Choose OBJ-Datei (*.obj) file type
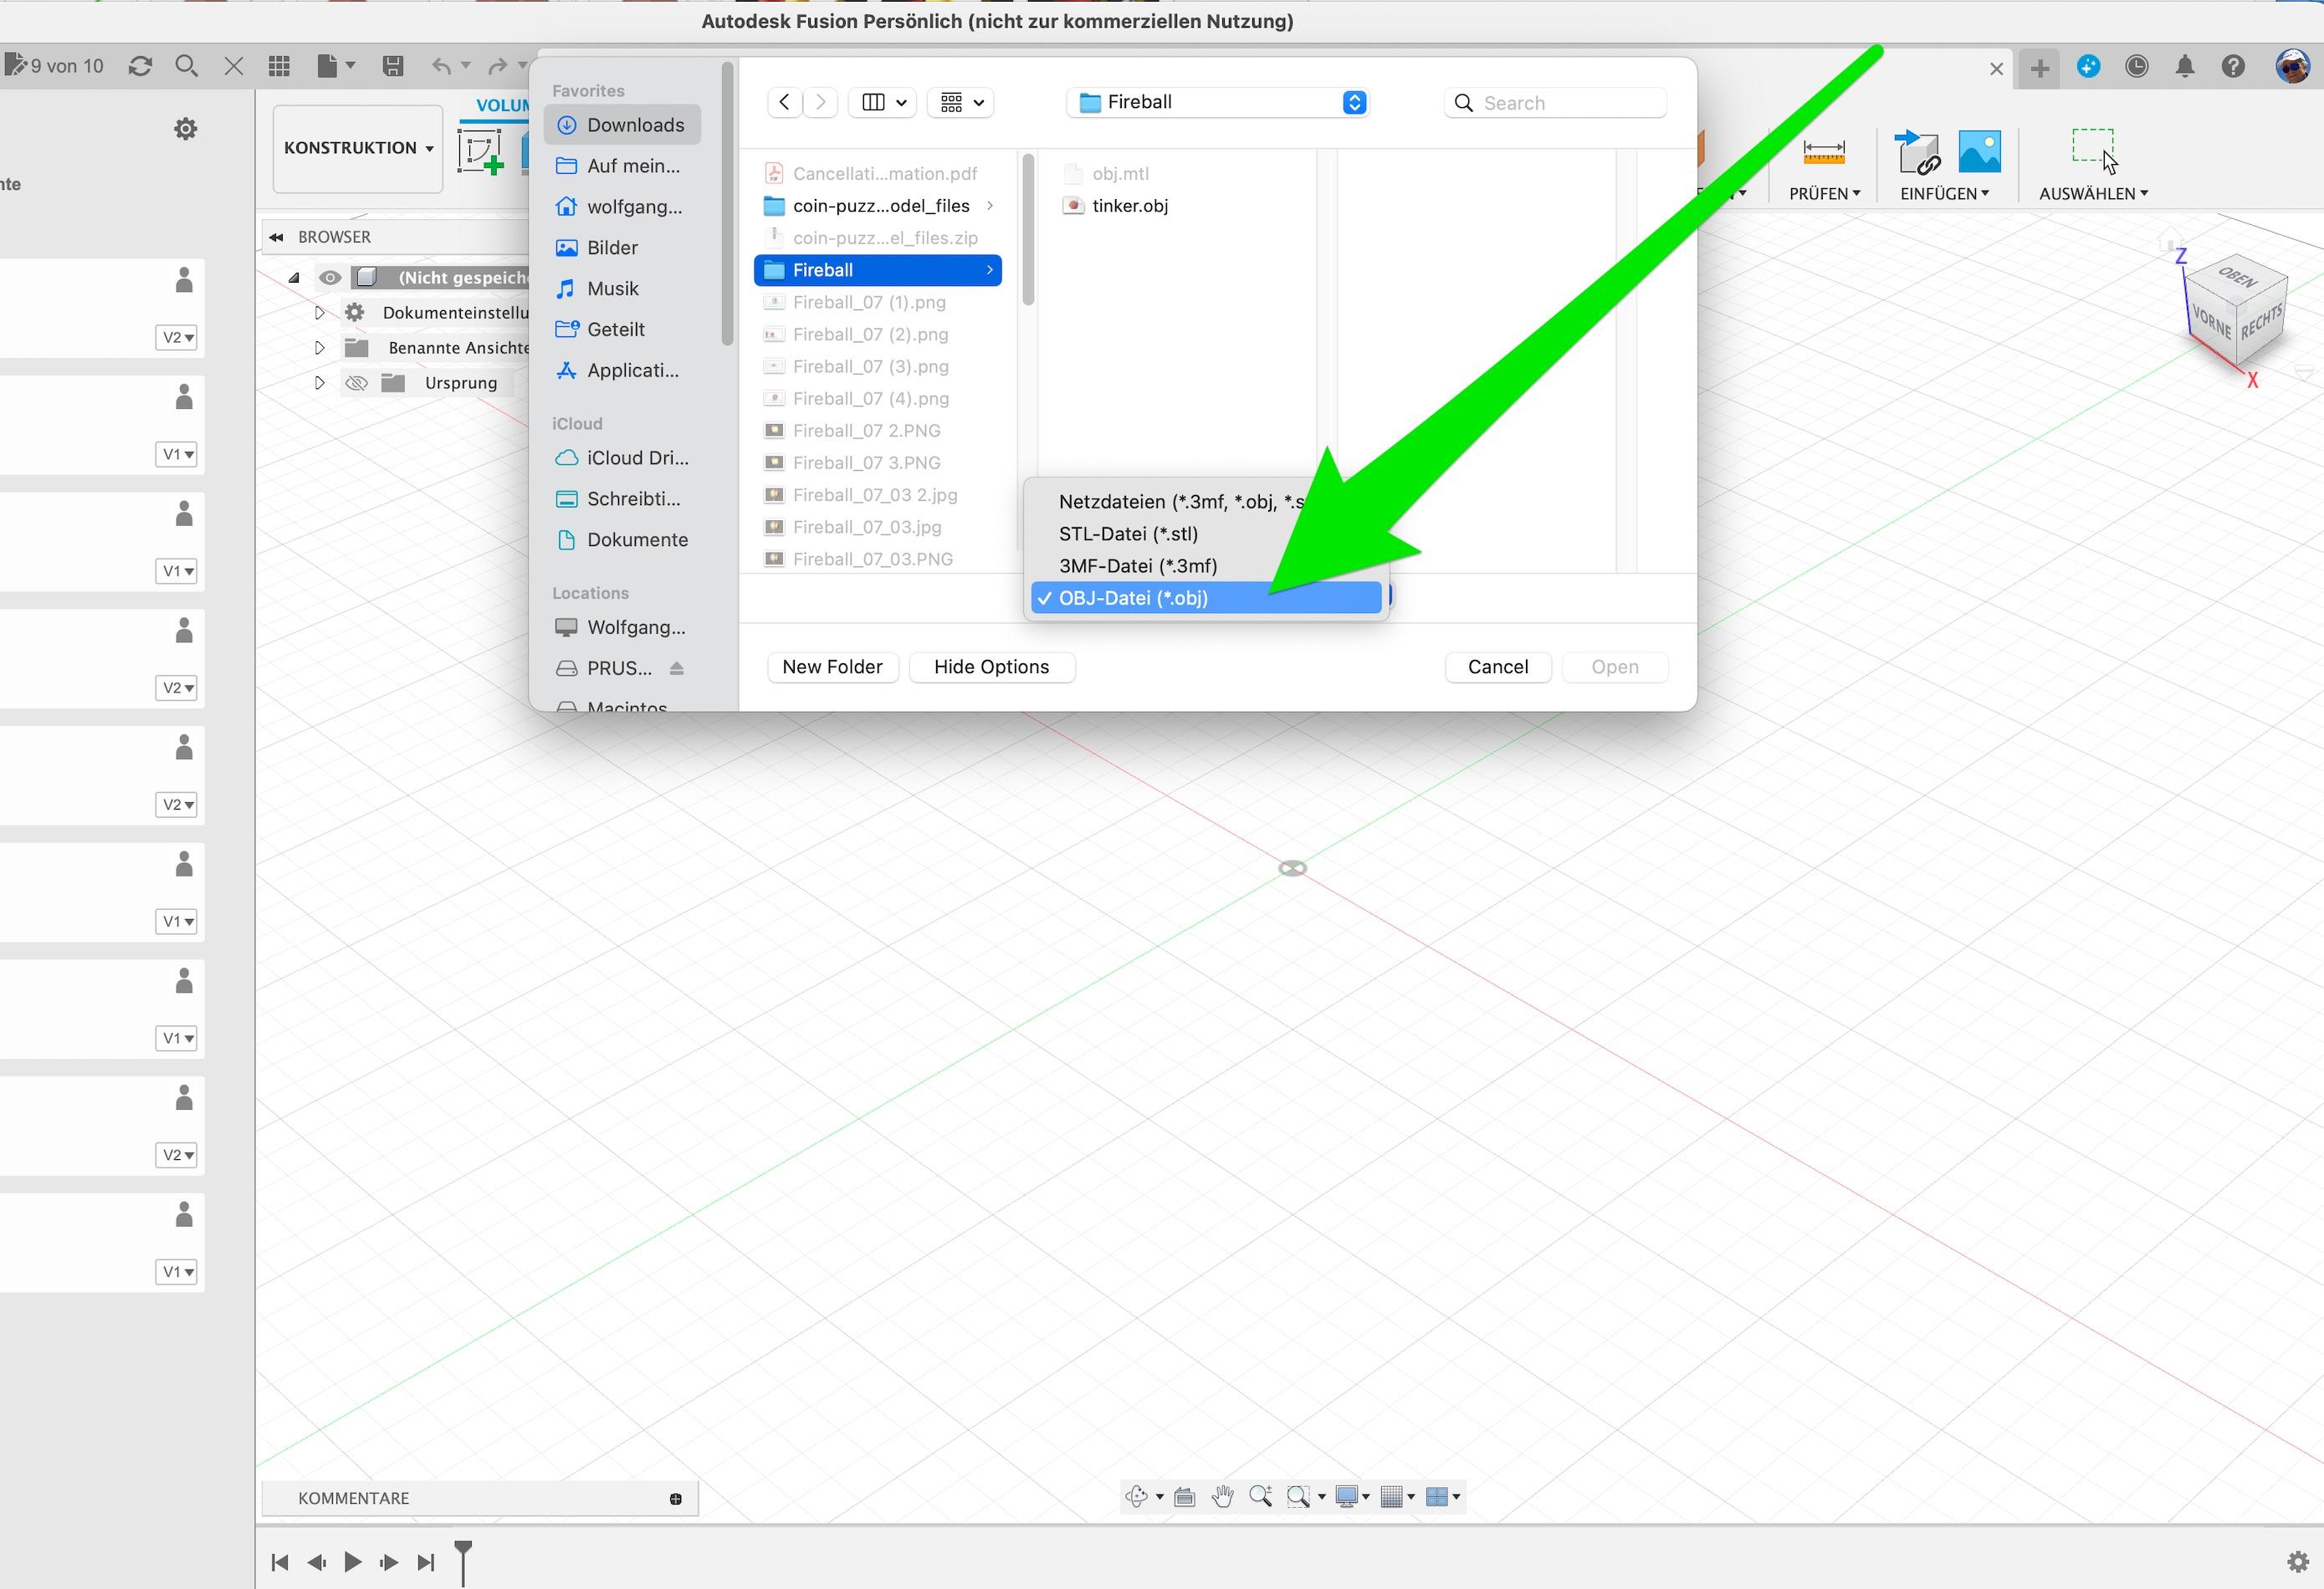The width and height of the screenshot is (2324, 1589). pos(1206,598)
